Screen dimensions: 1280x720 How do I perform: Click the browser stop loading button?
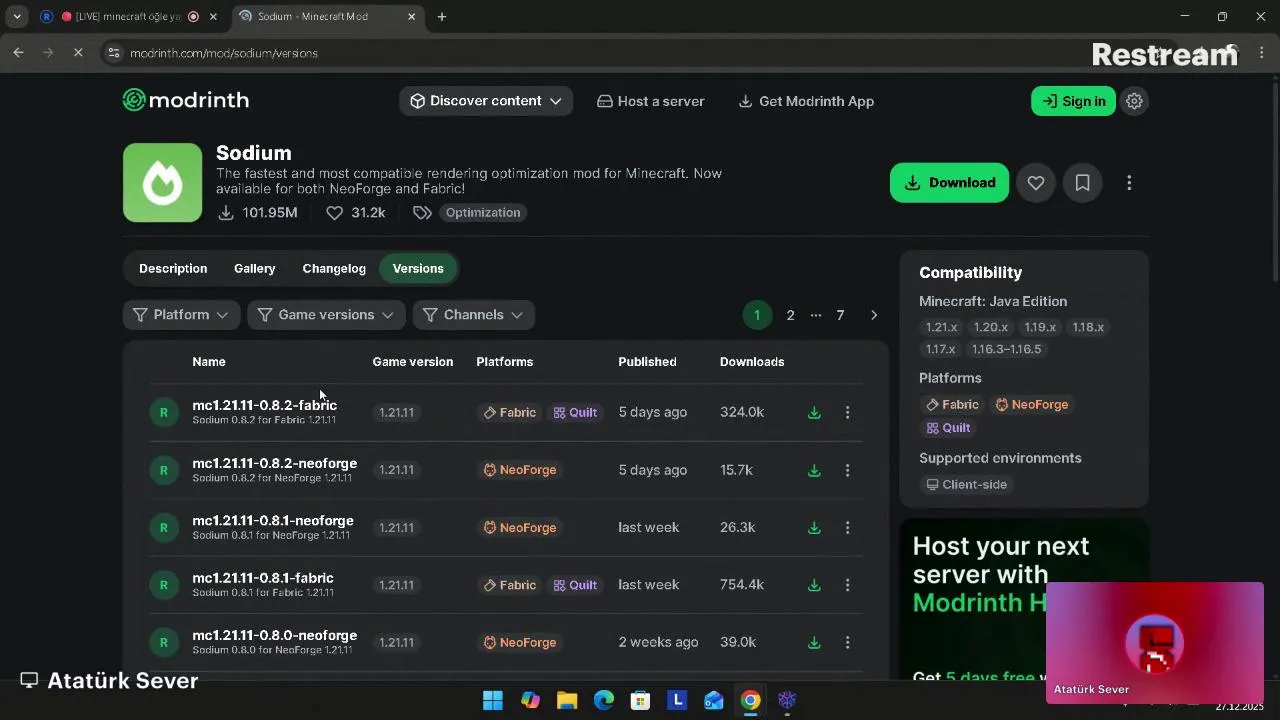point(78,52)
